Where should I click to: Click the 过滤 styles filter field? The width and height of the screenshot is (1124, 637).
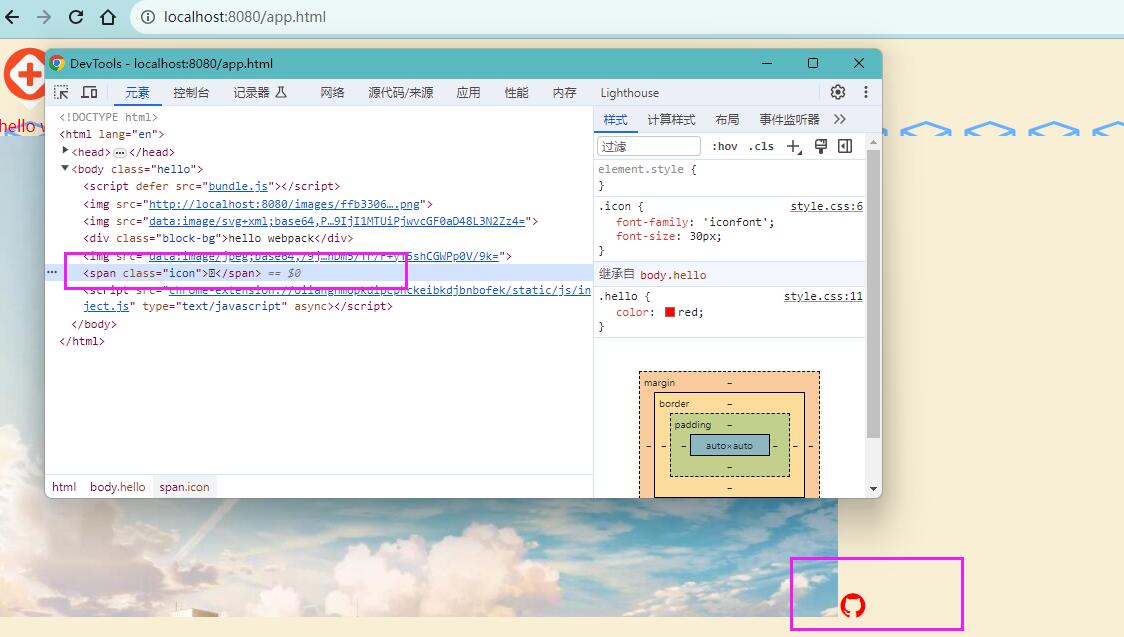[648, 146]
